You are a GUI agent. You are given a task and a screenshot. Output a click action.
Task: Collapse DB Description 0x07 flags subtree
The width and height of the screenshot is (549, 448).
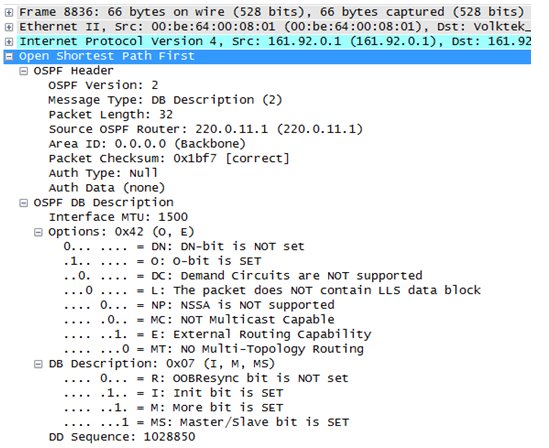[38, 364]
